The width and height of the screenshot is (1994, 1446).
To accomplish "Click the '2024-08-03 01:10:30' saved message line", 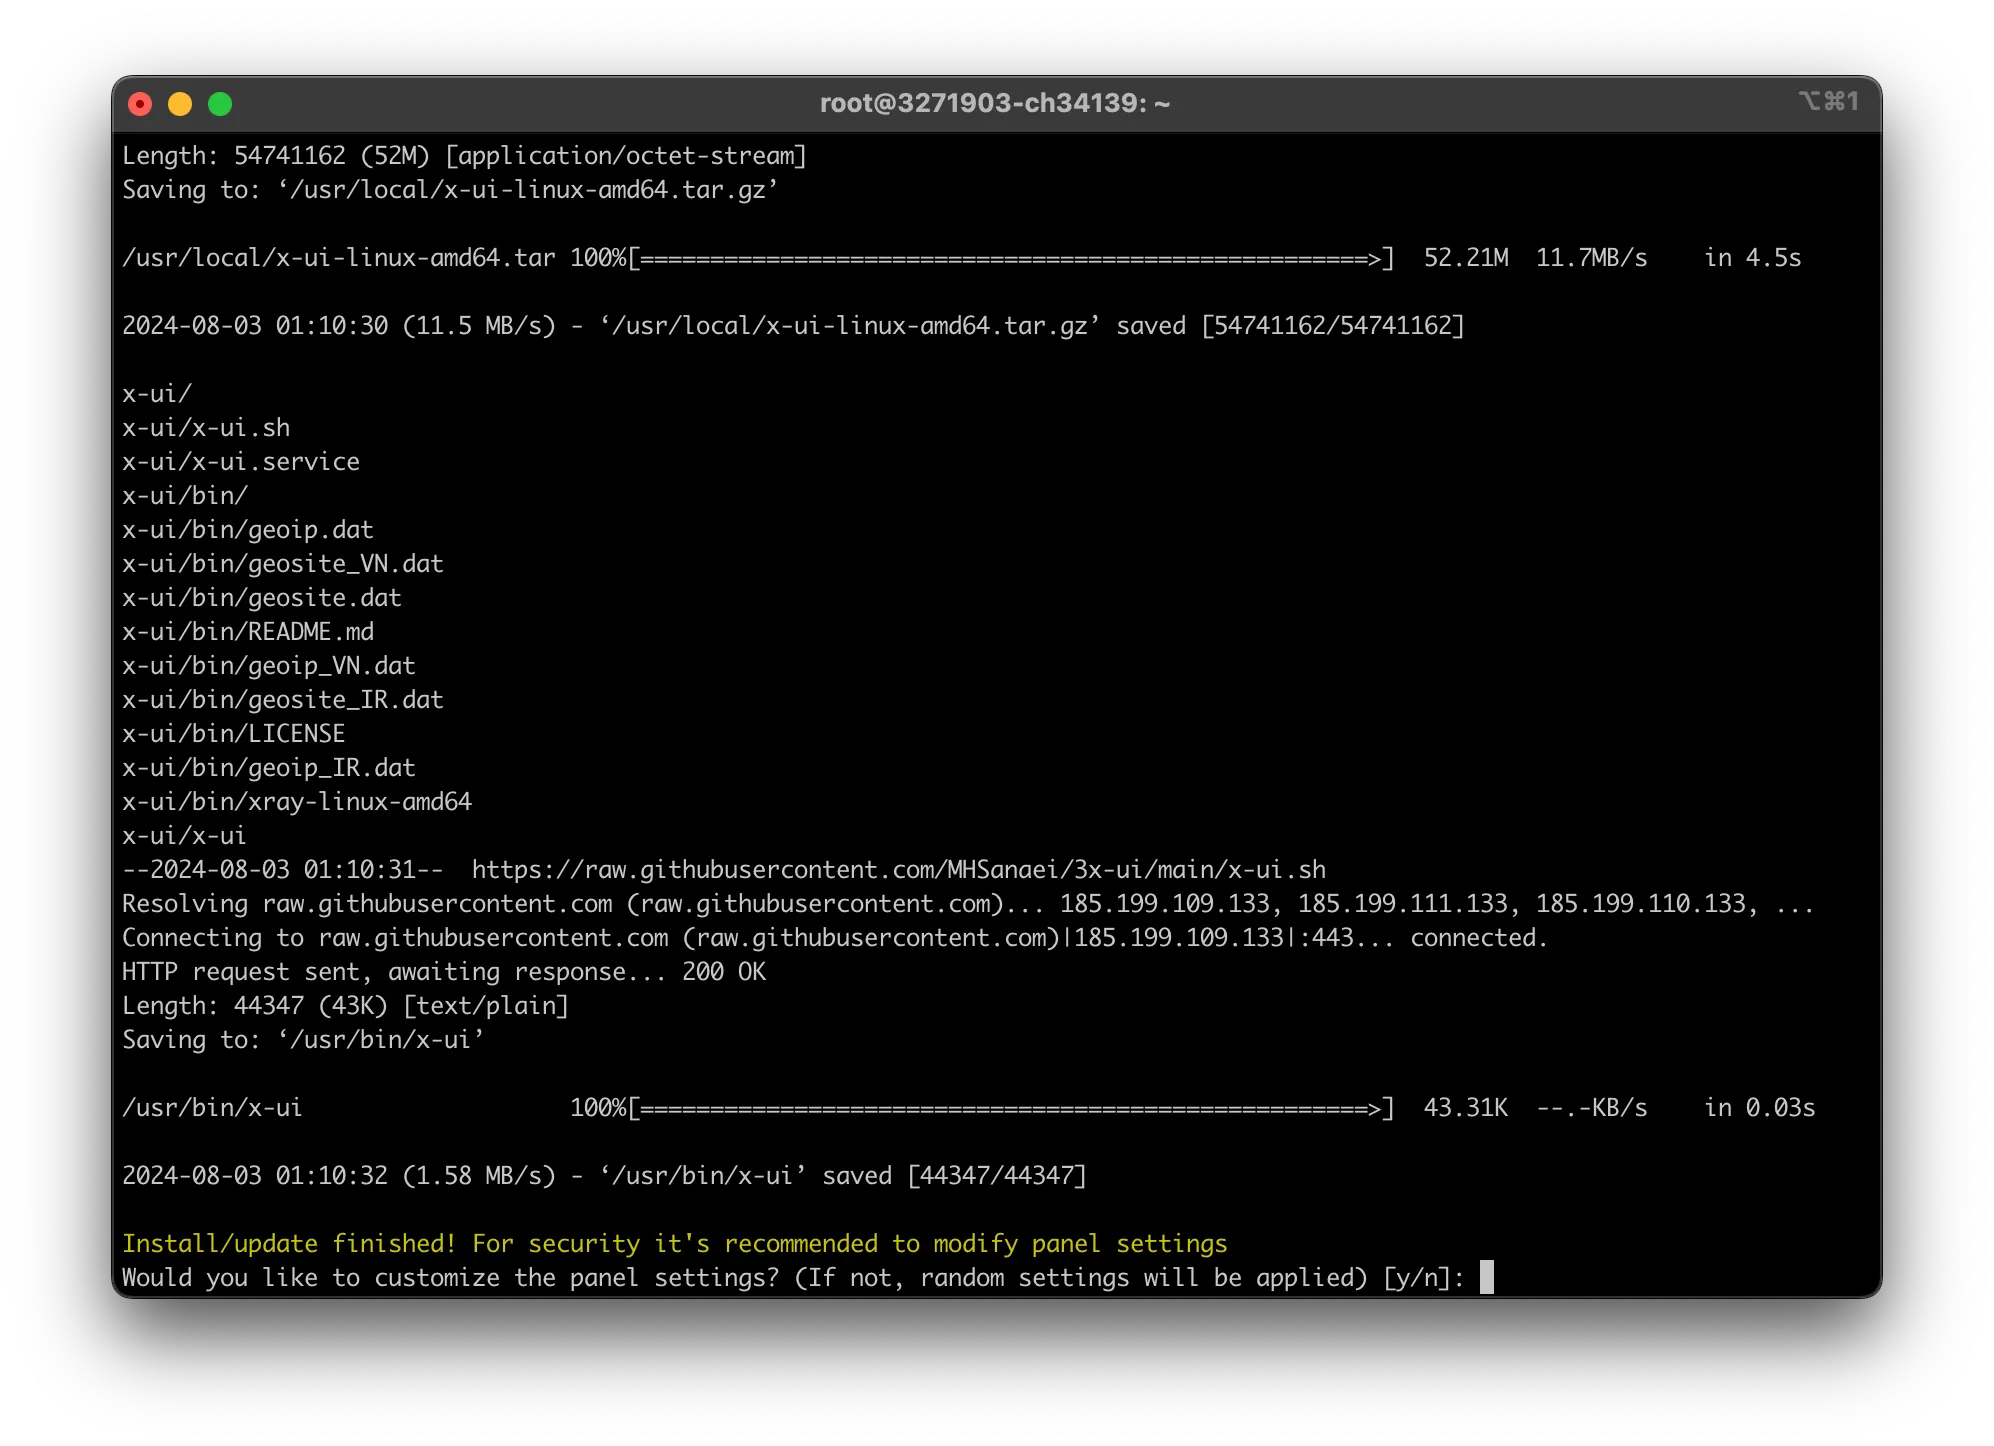I will [x=794, y=326].
